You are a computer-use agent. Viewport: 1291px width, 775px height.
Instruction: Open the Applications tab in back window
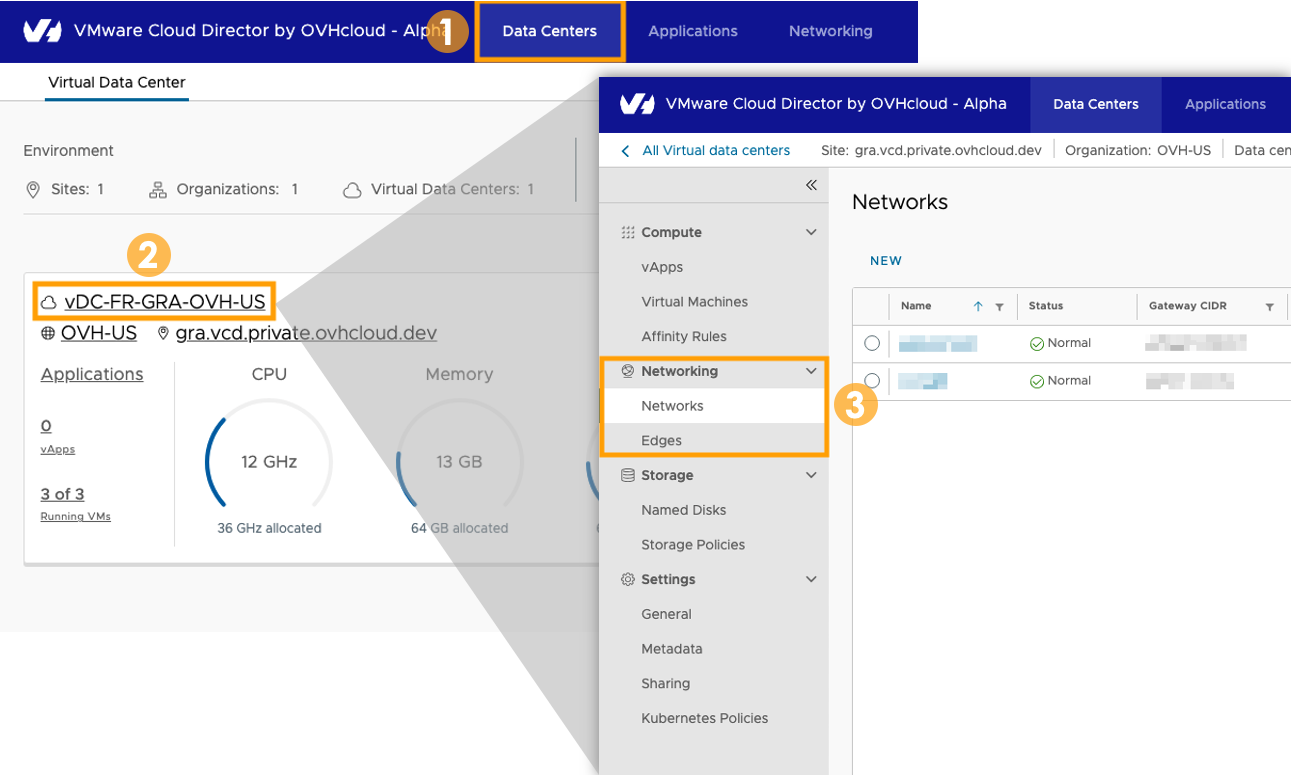point(693,31)
